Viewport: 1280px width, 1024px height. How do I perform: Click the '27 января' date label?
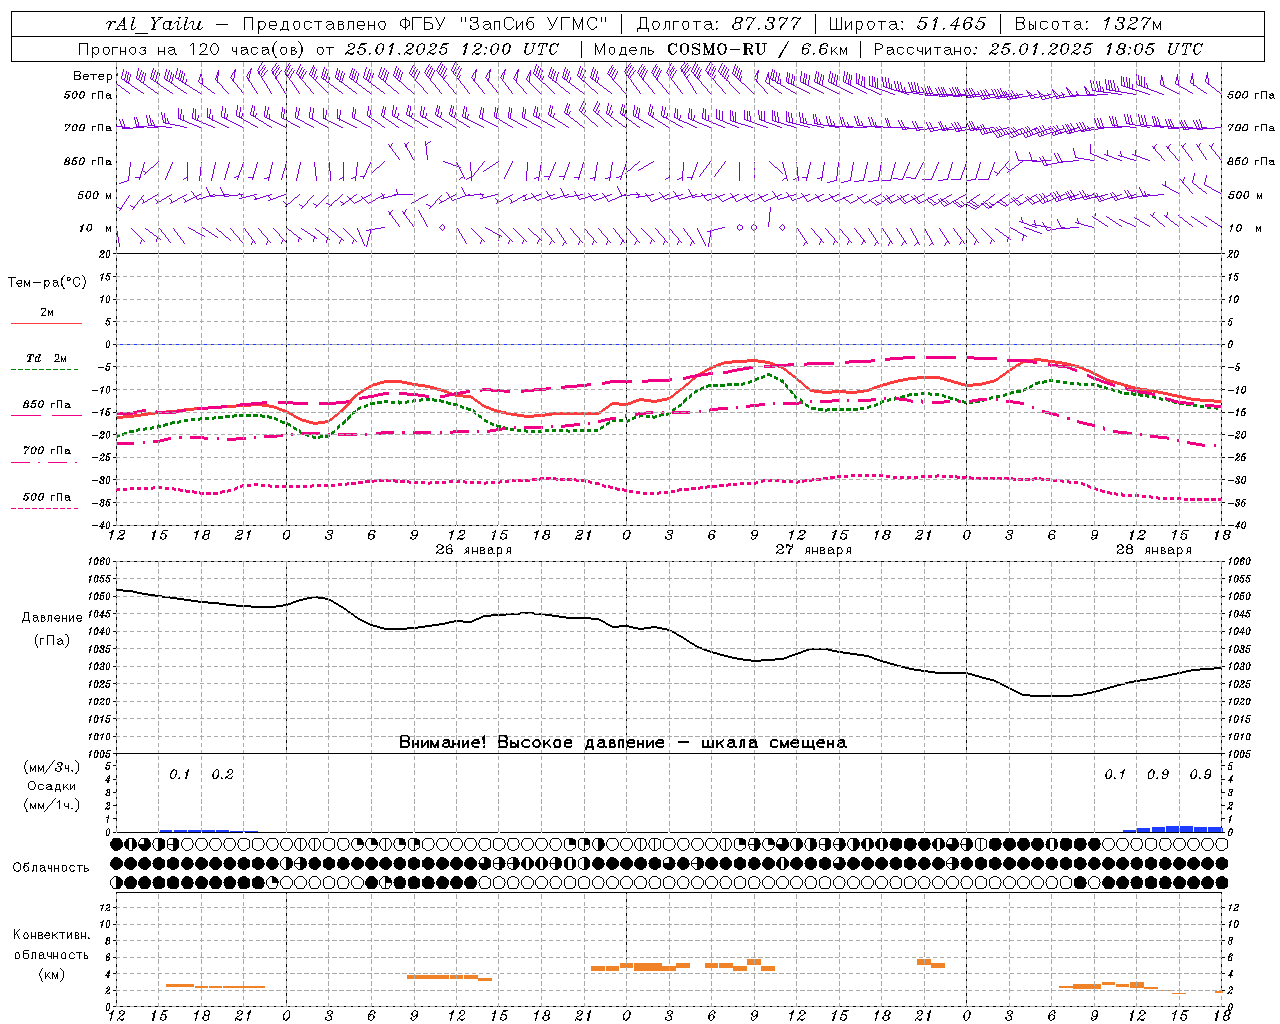[x=813, y=550]
